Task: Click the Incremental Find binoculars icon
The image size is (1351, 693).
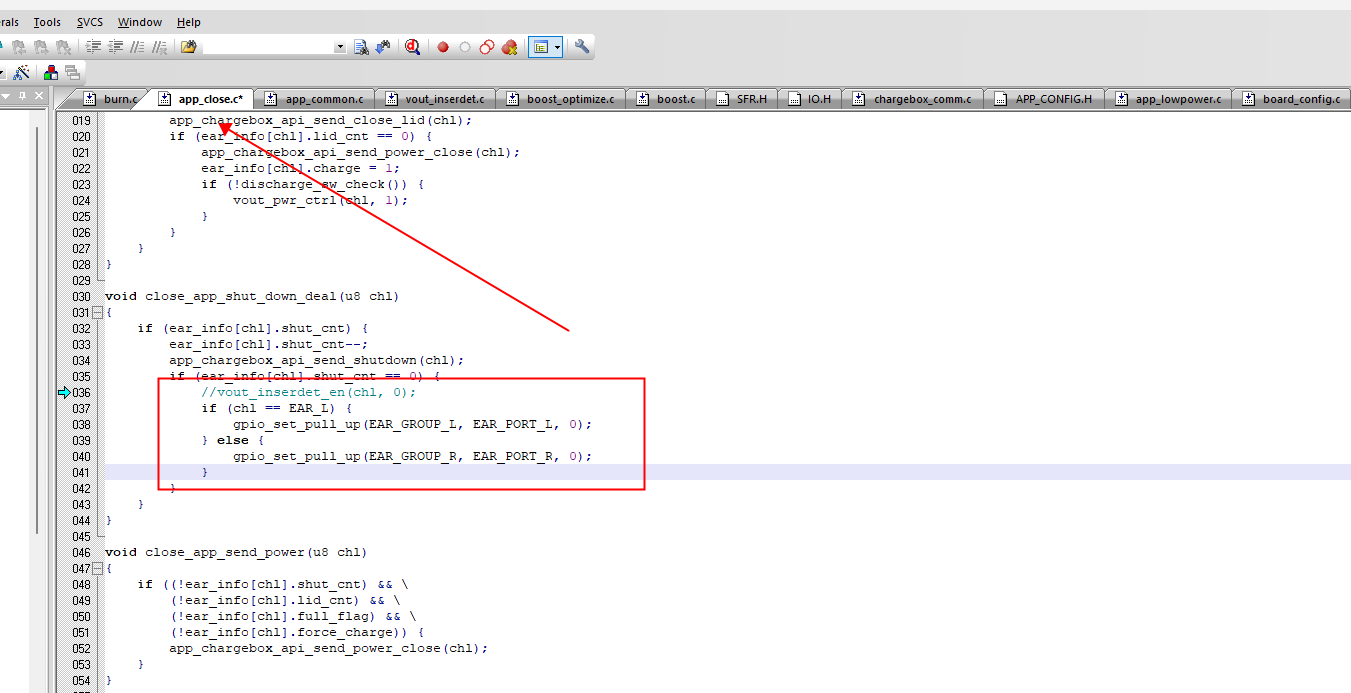Action: [383, 47]
